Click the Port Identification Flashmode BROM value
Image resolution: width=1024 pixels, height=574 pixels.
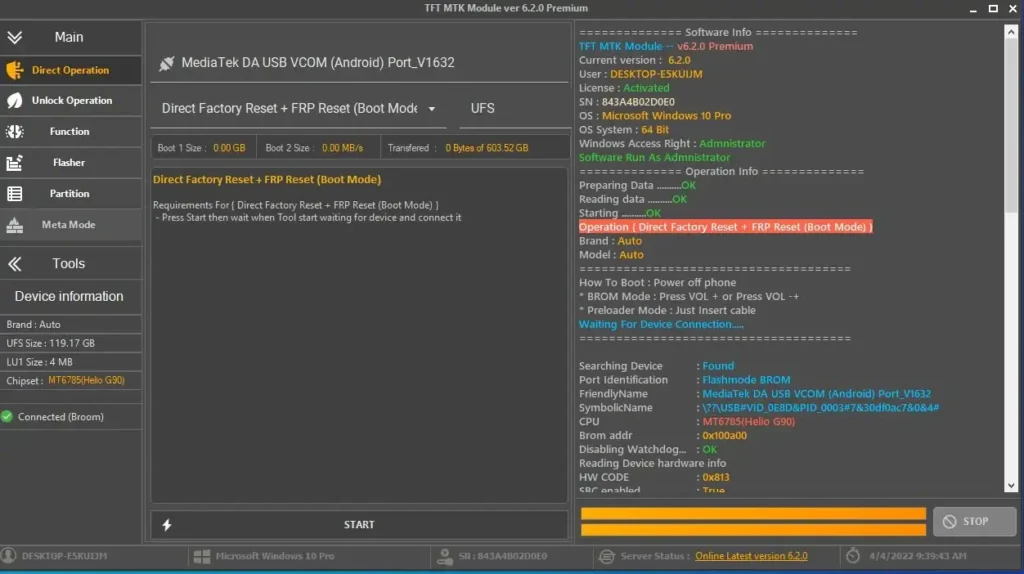(746, 380)
